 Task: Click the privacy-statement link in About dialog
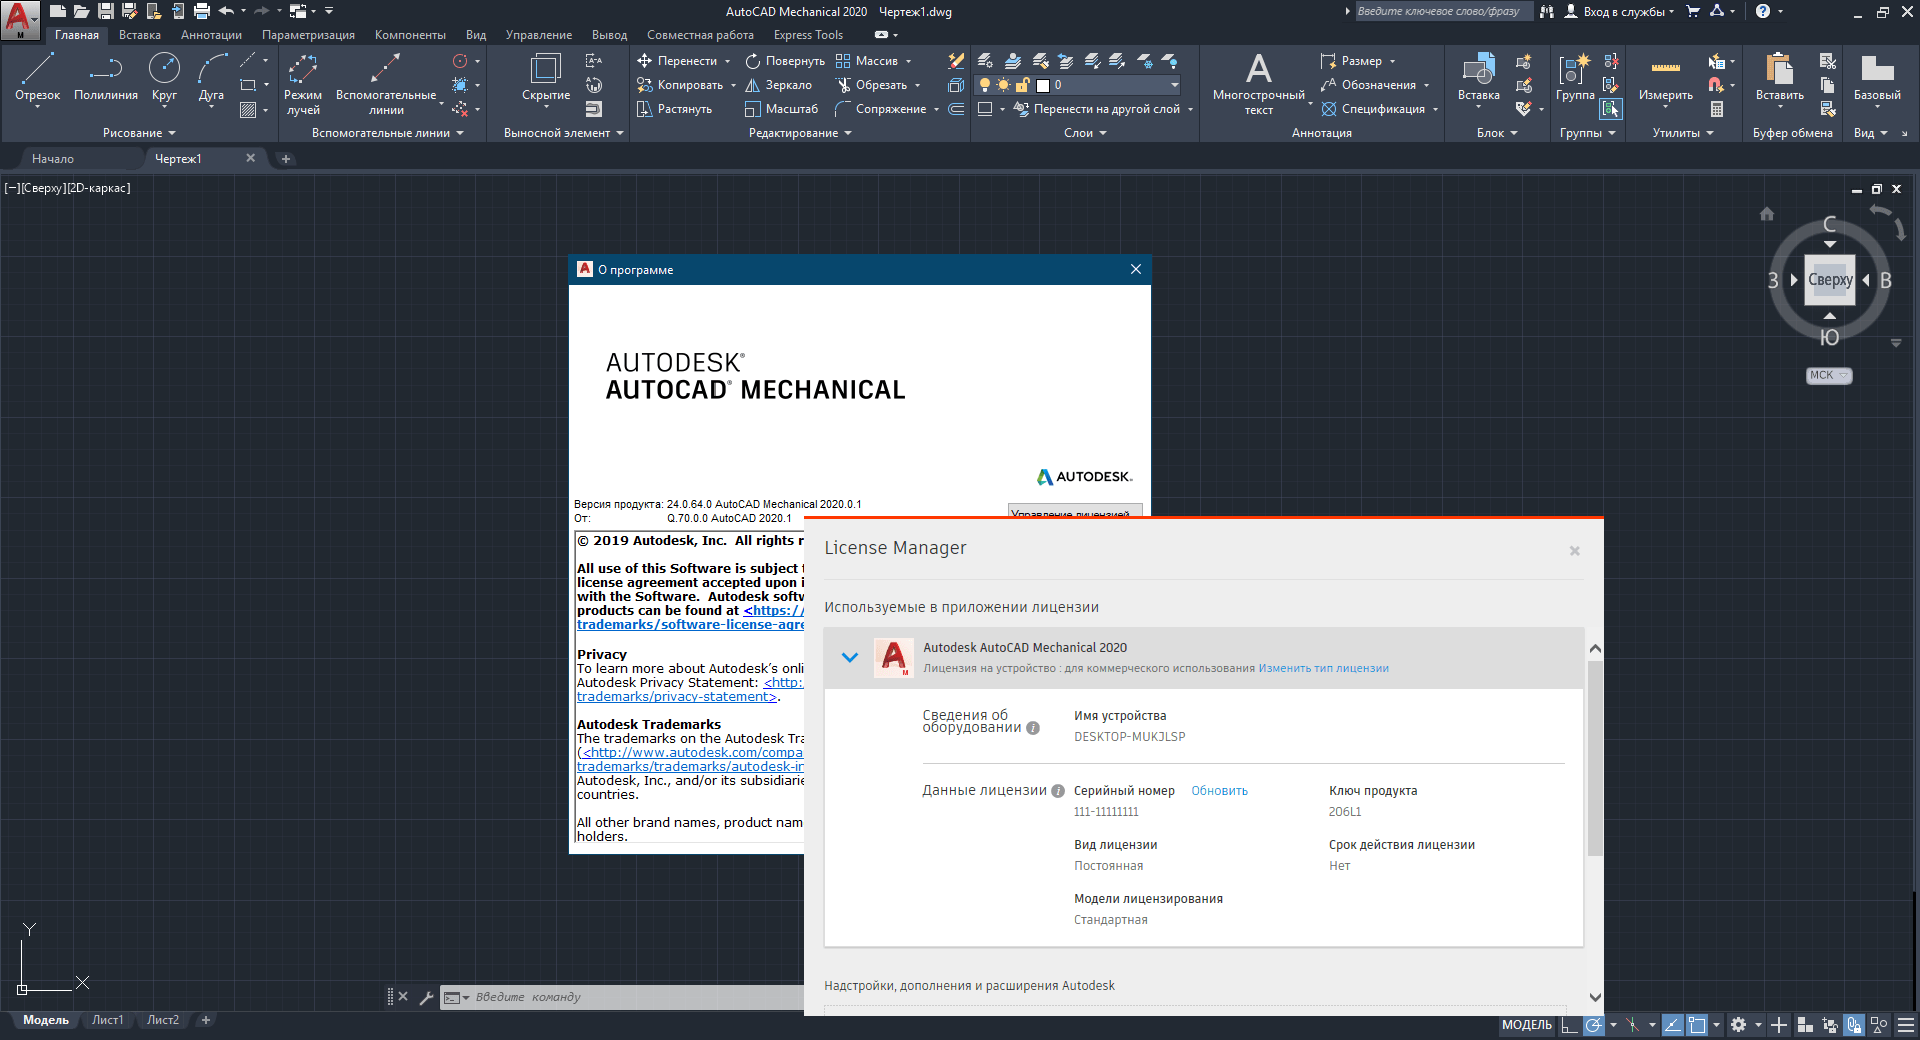pos(677,697)
